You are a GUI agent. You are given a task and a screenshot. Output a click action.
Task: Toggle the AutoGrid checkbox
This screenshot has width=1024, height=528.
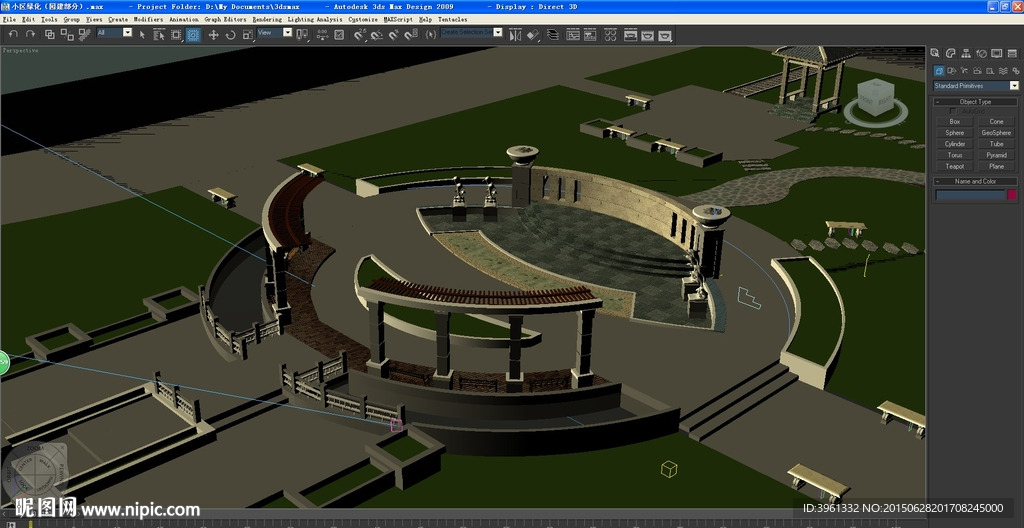(953, 111)
